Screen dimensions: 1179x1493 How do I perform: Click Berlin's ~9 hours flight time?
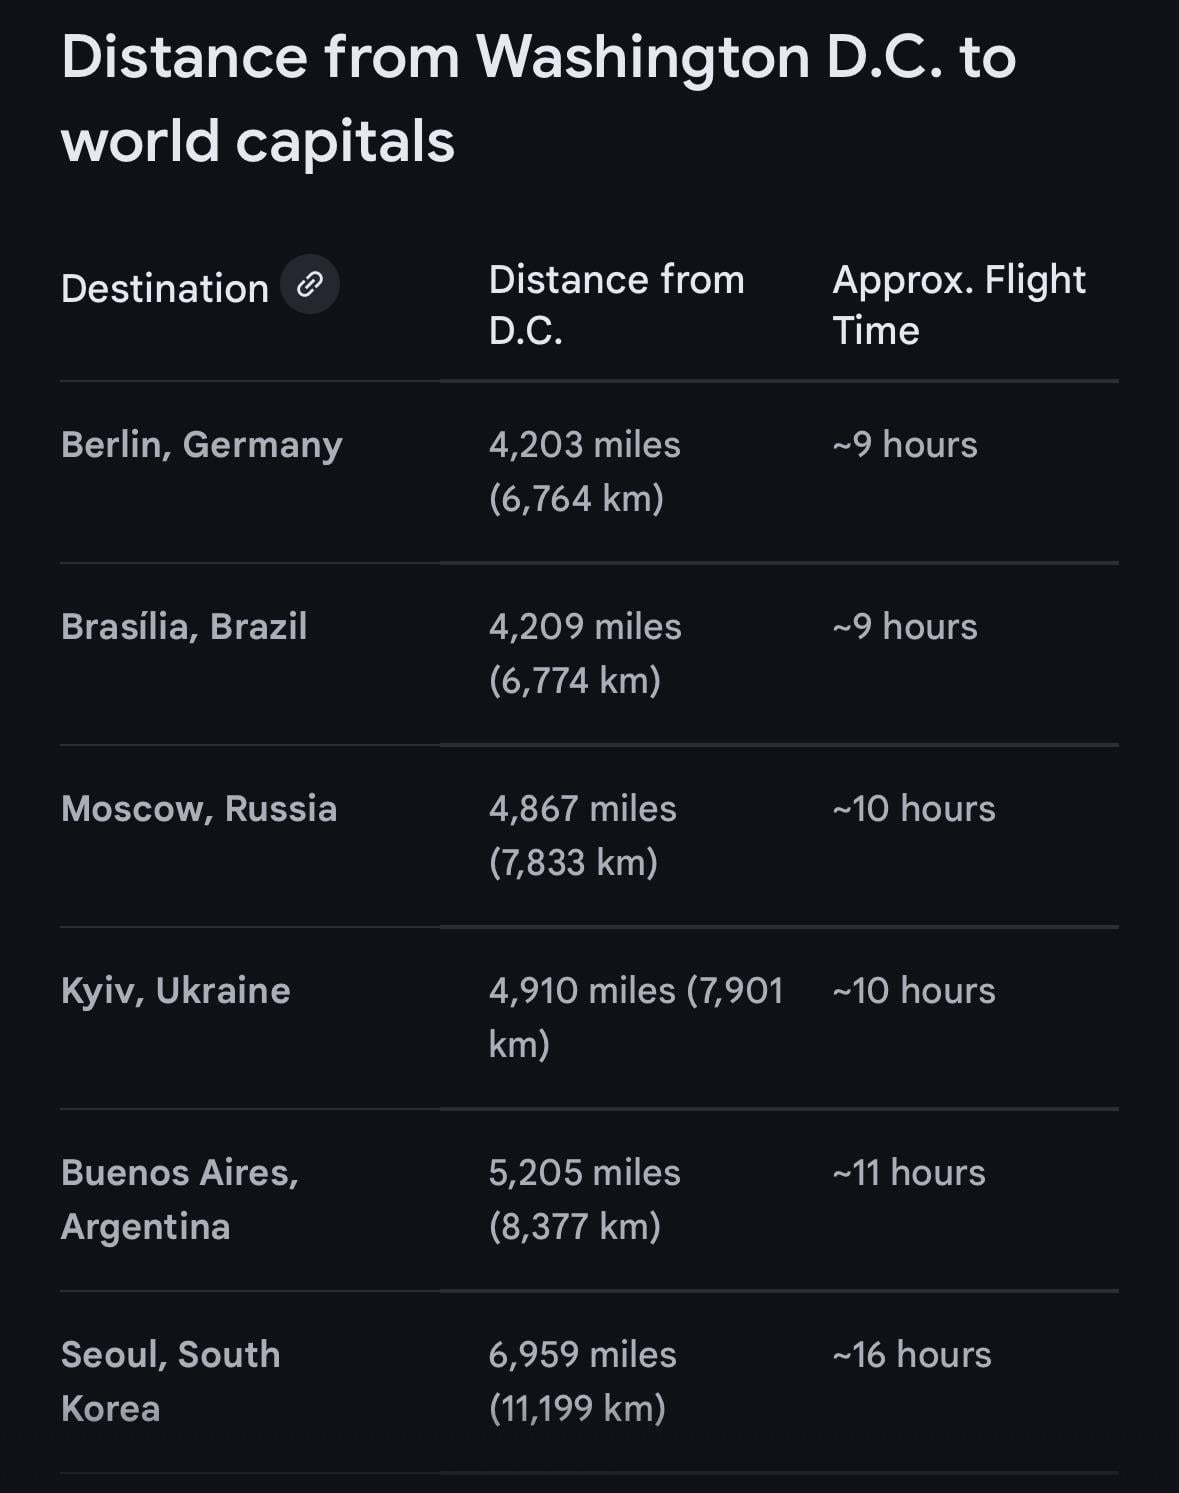pos(905,445)
